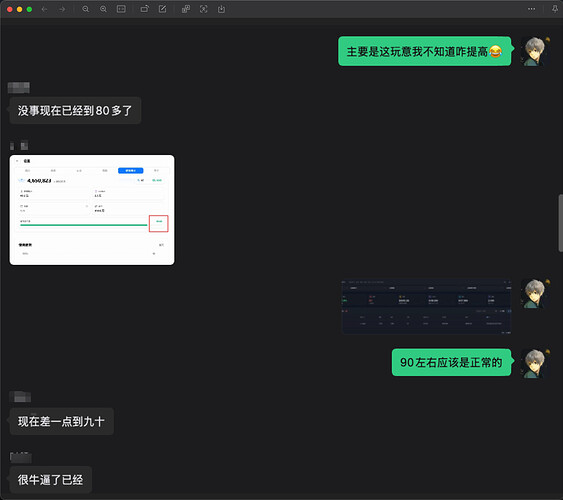Save the image with the download icon

pyautogui.click(x=221, y=9)
